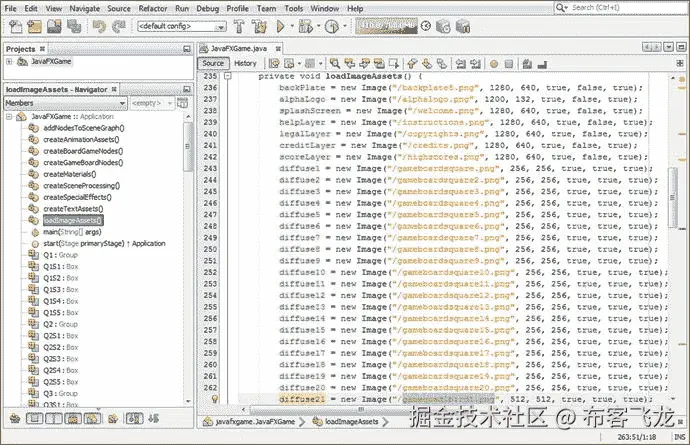The width and height of the screenshot is (690, 445).
Task: Click the Clean and Build icon
Action: click(259, 27)
